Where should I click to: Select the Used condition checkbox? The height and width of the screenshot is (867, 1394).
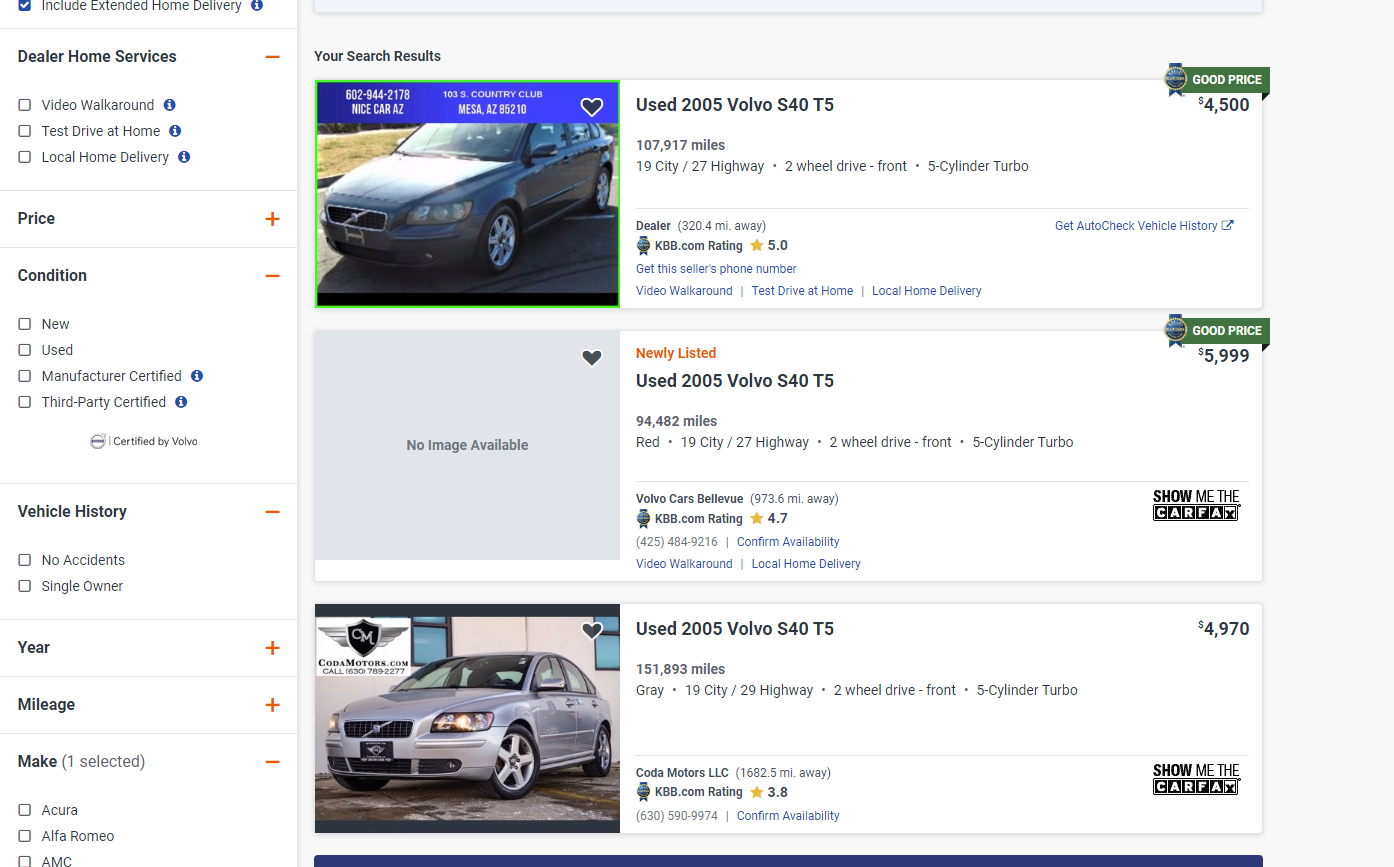pos(25,350)
